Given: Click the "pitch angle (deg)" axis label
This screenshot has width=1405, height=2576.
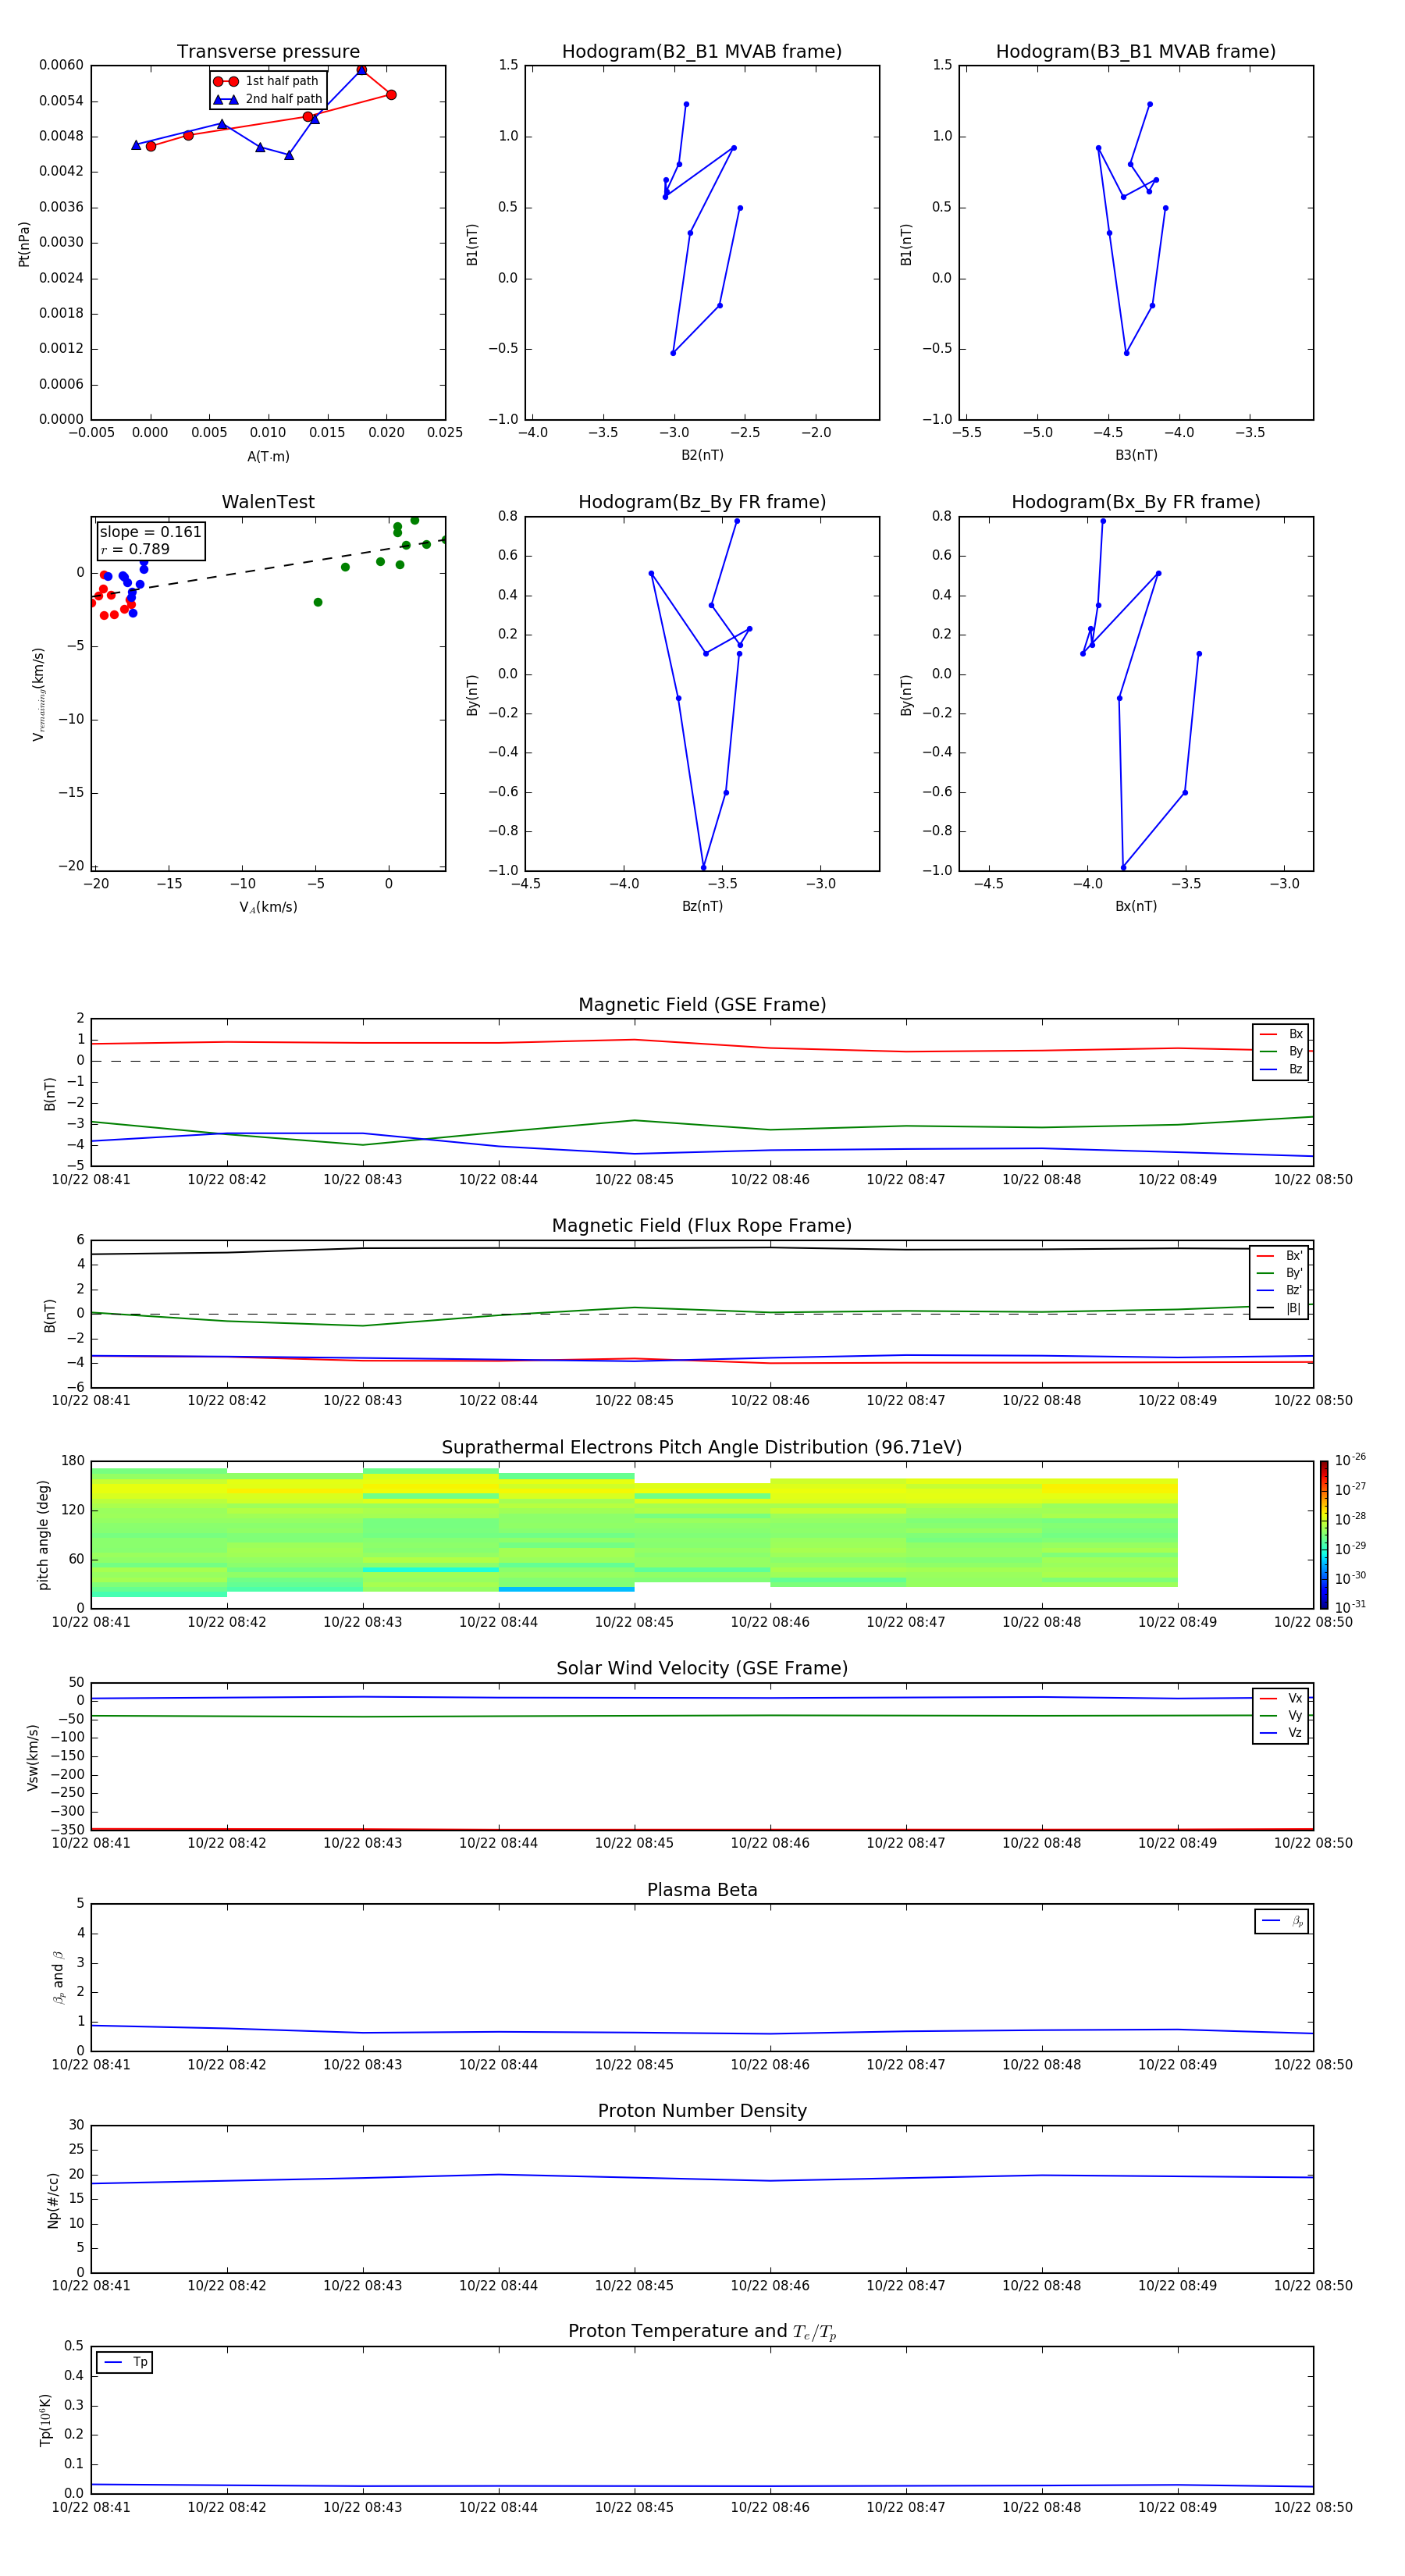Looking at the screenshot, I should point(43,1535).
